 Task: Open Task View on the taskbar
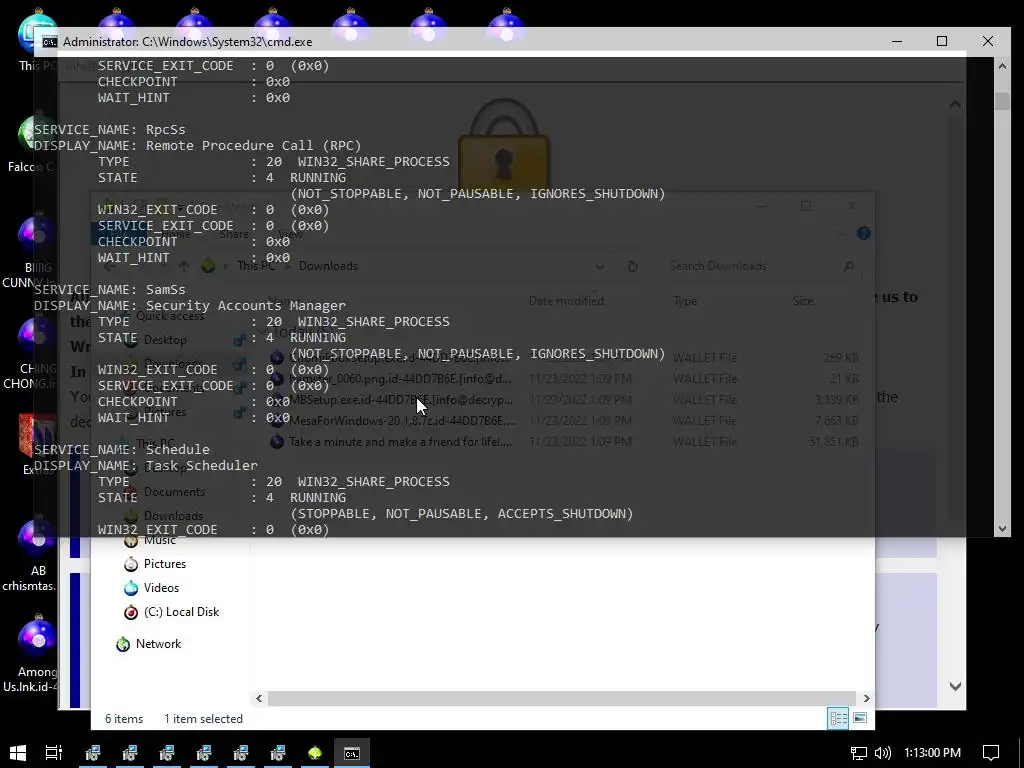click(54, 753)
